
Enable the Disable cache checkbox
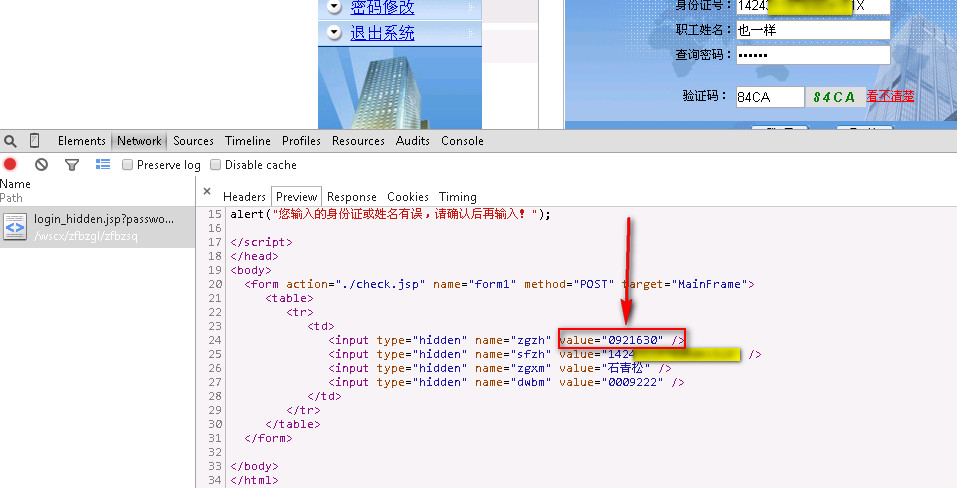tap(215, 165)
